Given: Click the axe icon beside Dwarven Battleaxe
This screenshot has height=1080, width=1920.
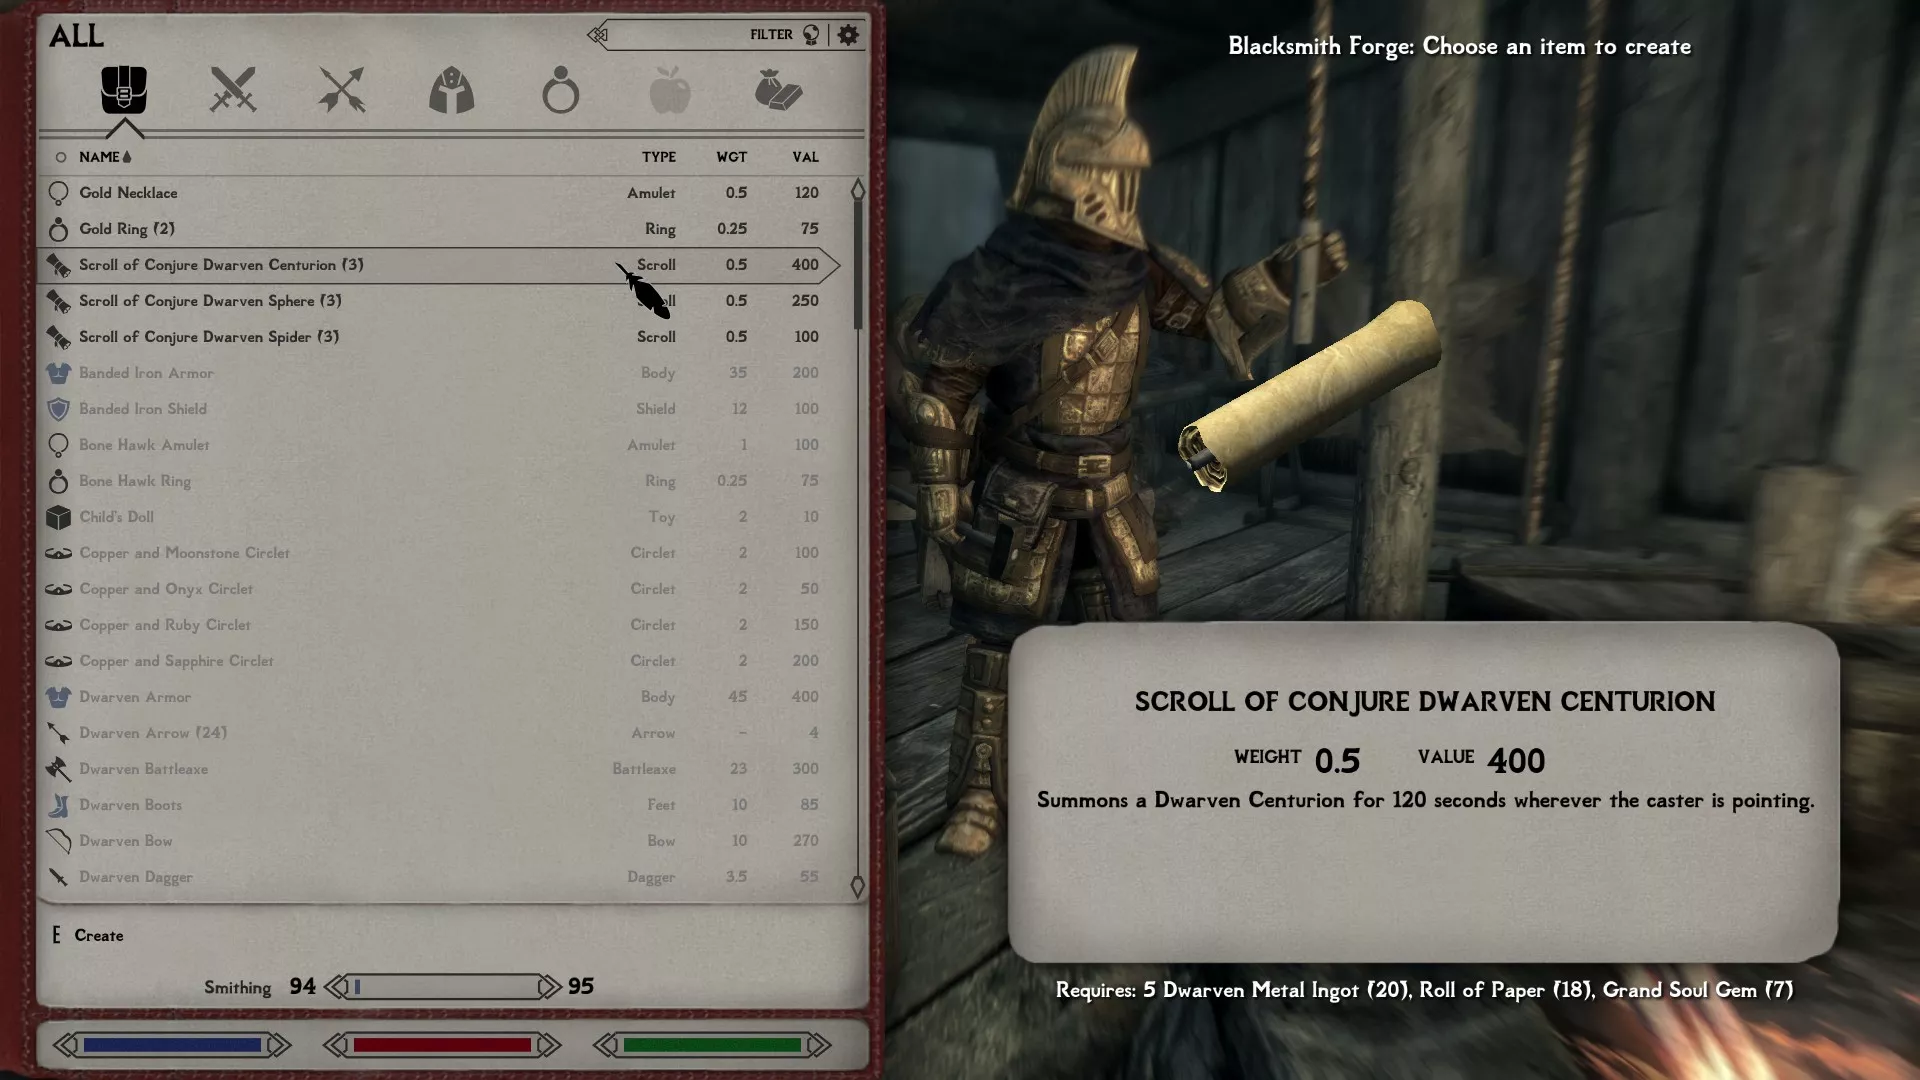Looking at the screenshot, I should [58, 769].
